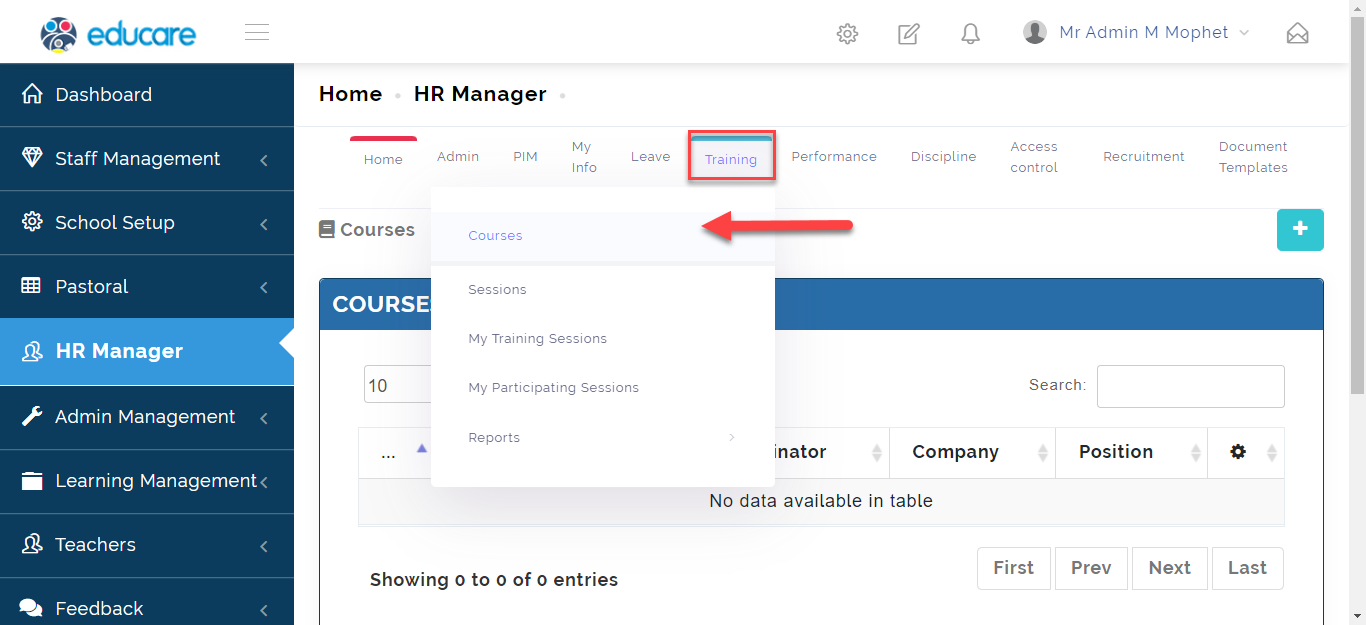1366x625 pixels.
Task: Expand the Reports submenu arrow
Action: click(732, 437)
